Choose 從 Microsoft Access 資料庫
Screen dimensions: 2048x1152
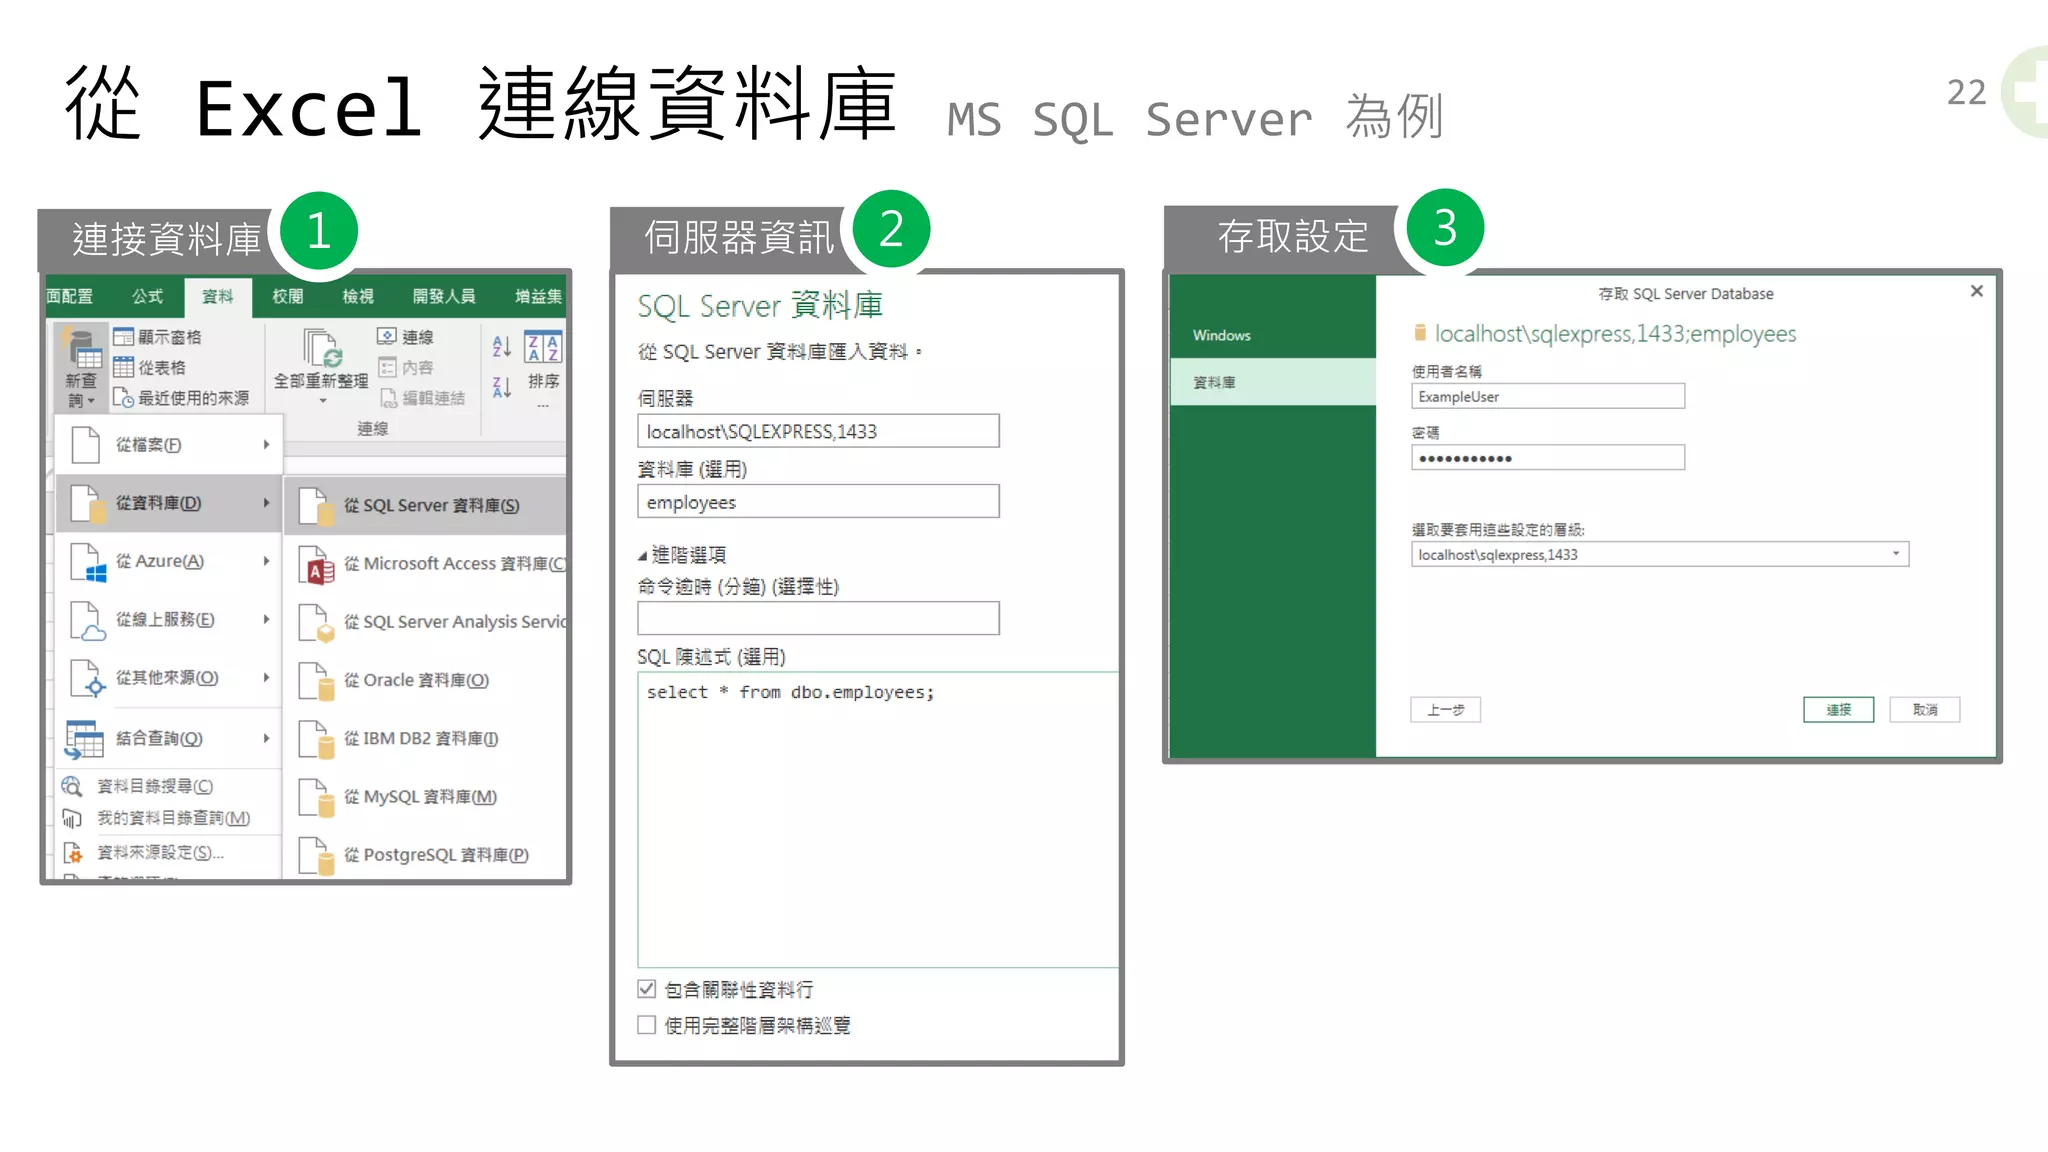(426, 564)
